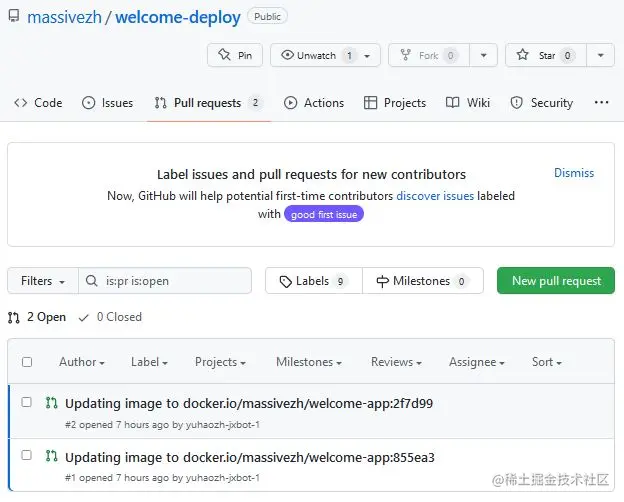Open the Fork options dropdown arrow

(484, 55)
